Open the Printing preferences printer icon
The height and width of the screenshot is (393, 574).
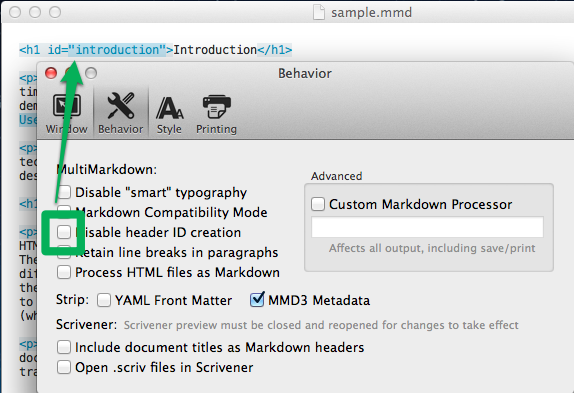tap(217, 106)
